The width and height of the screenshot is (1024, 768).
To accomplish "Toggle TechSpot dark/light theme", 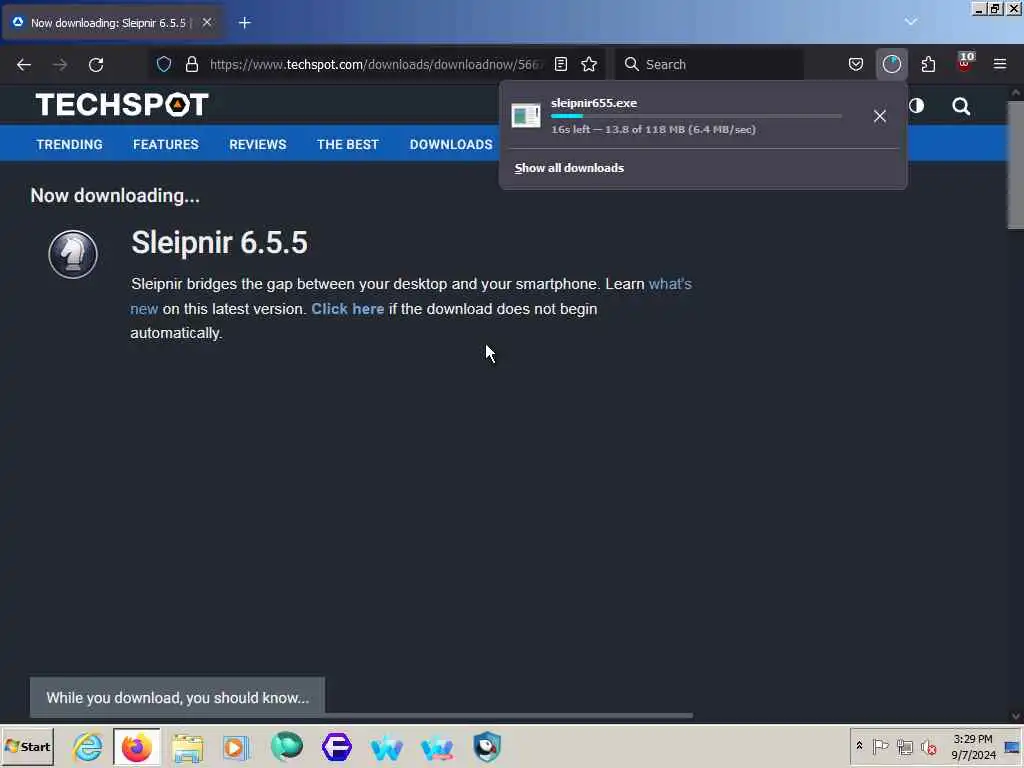I will coord(917,106).
